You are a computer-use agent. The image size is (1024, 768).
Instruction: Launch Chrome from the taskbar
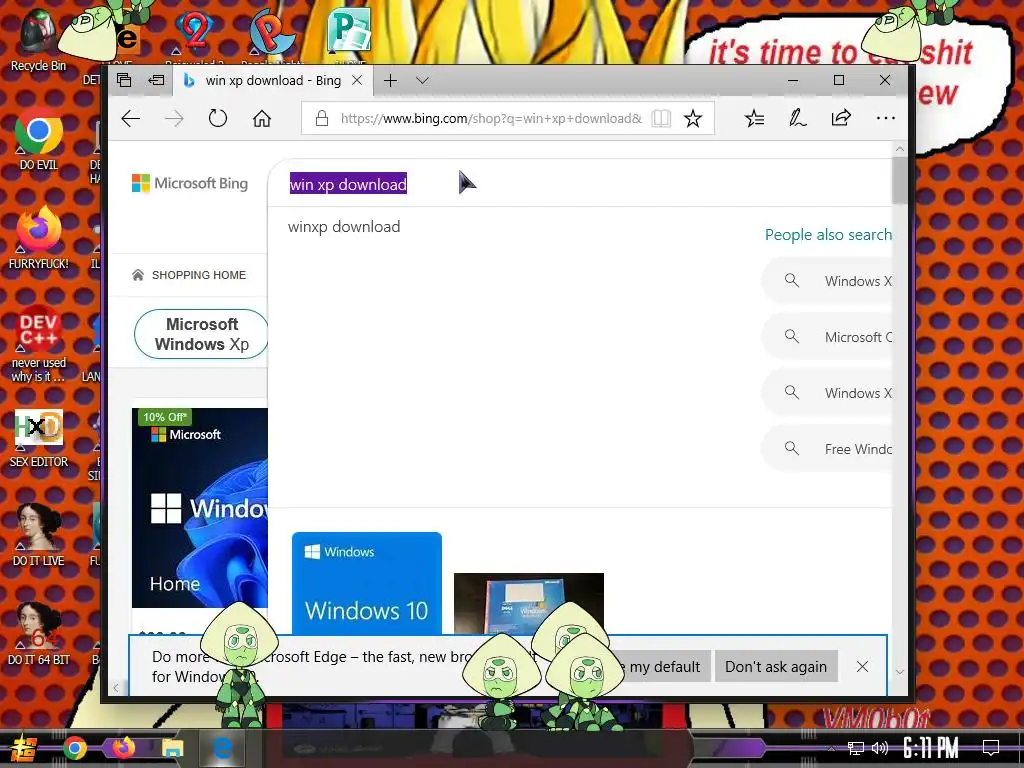(75, 748)
